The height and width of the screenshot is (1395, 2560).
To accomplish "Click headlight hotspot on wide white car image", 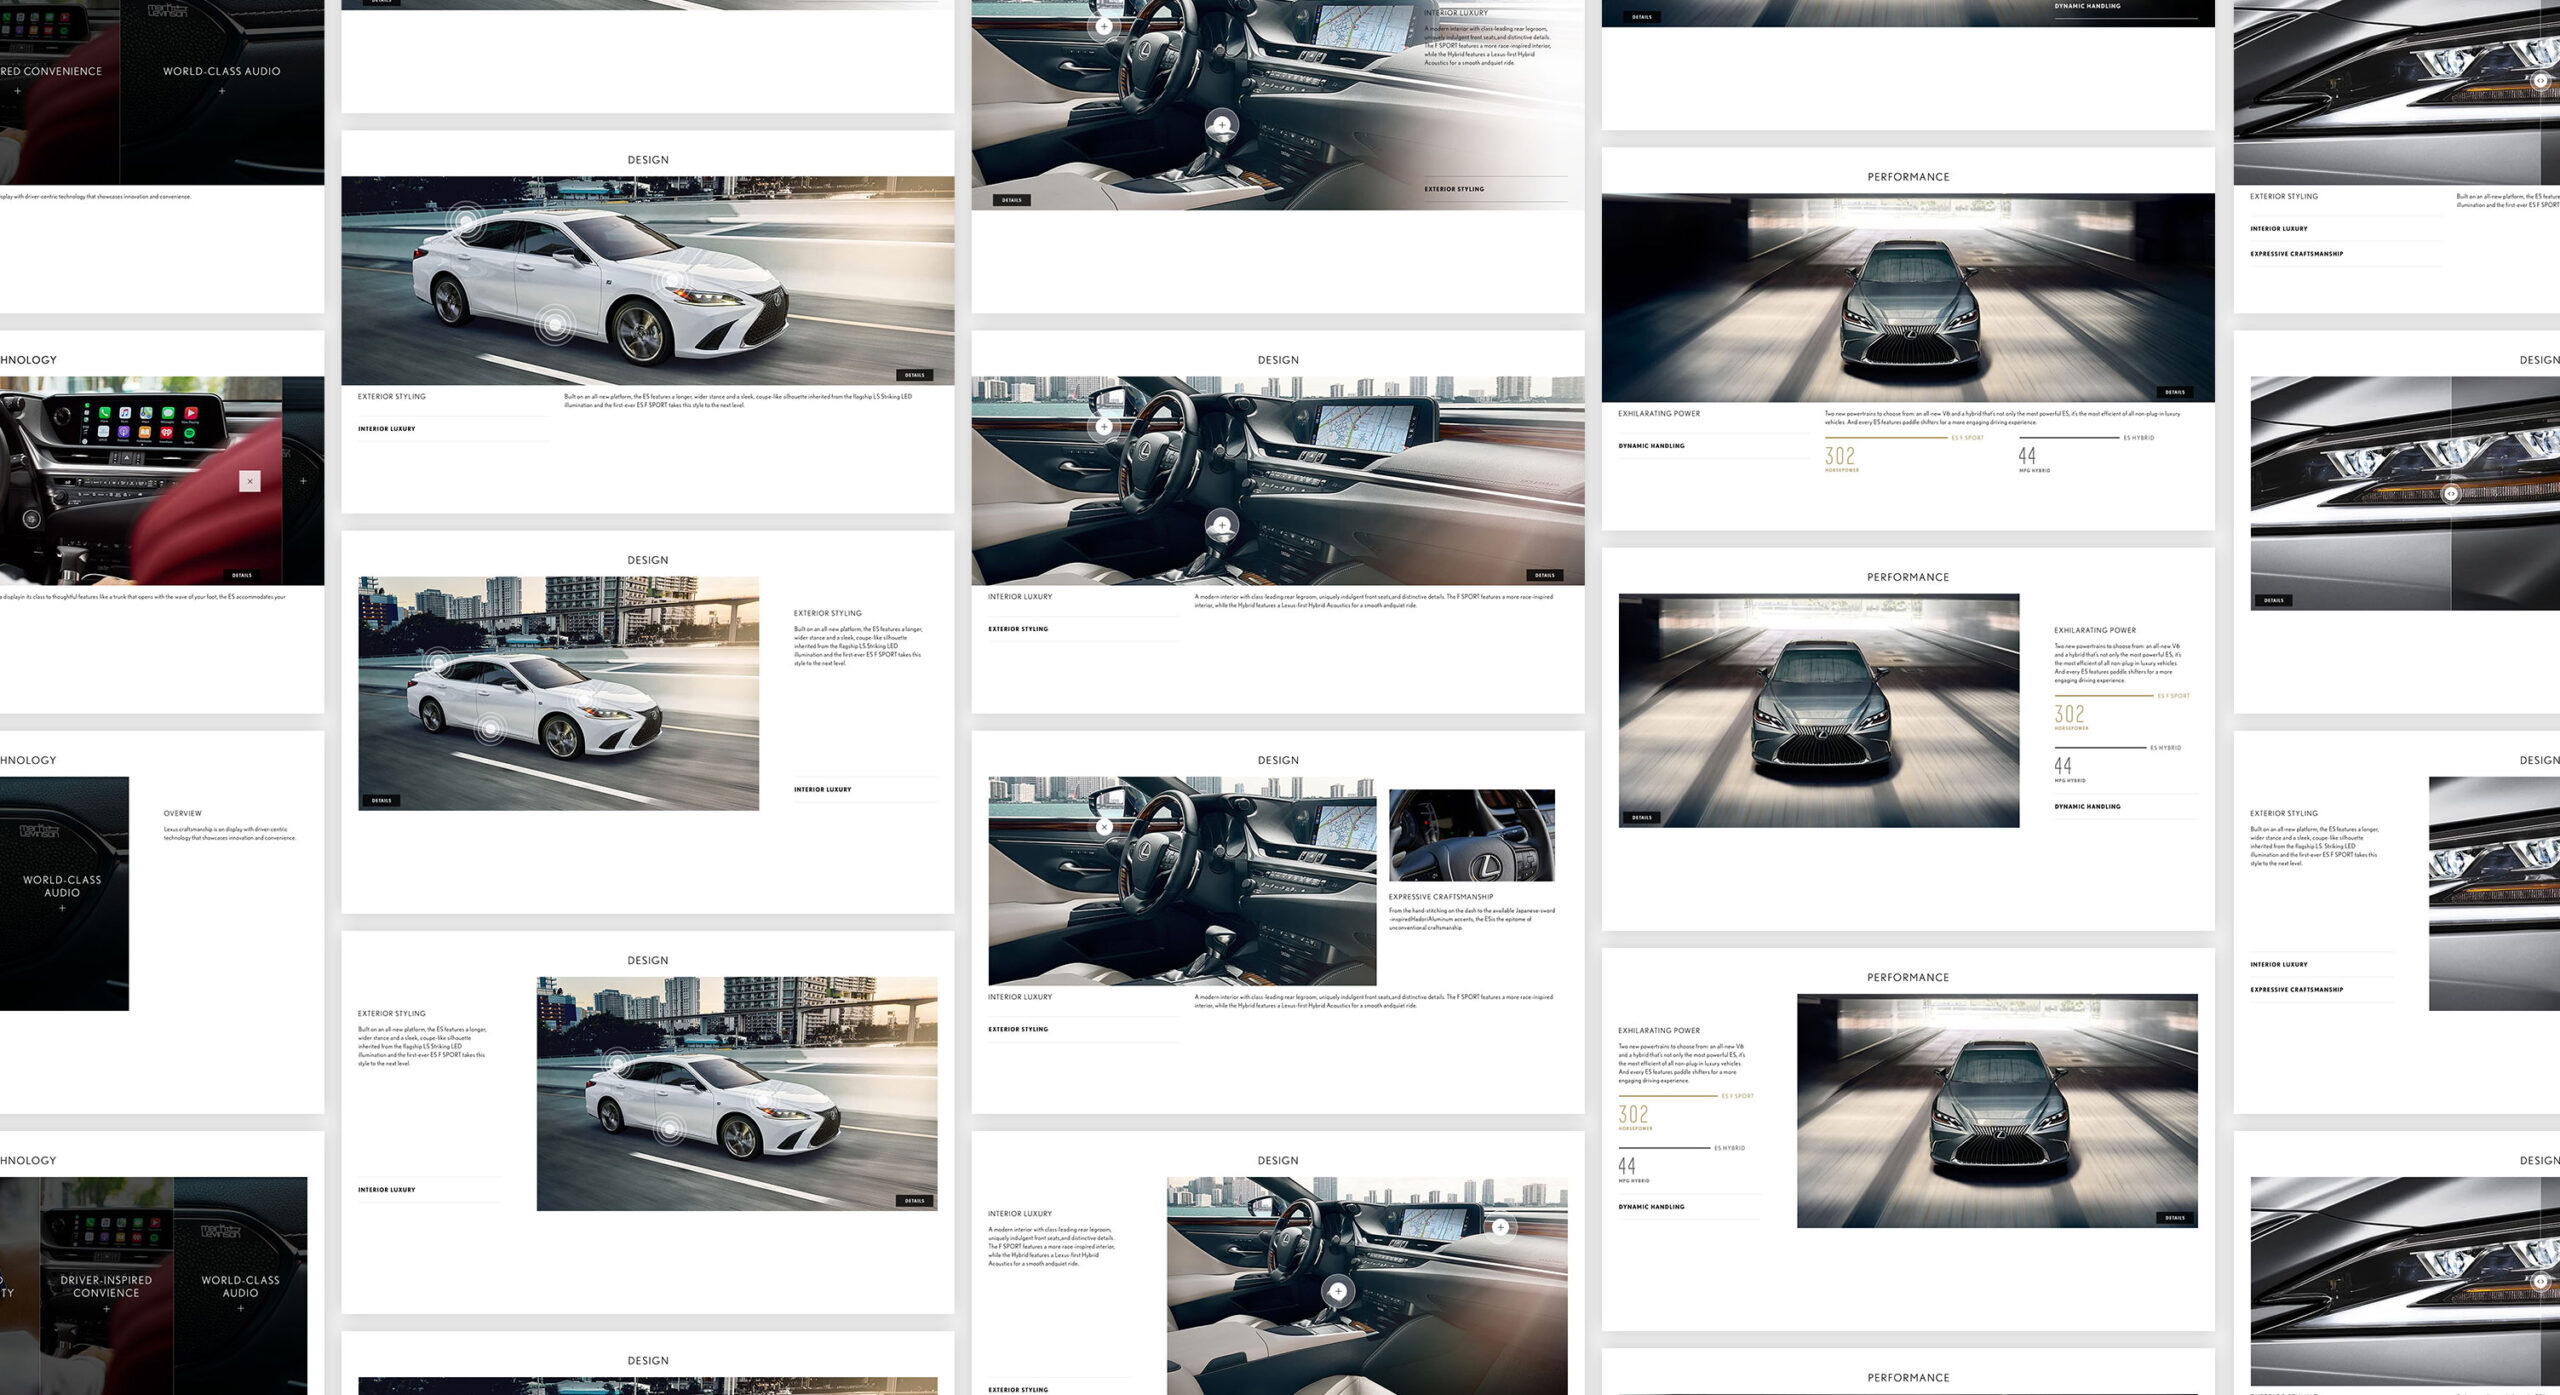I will tap(675, 281).
